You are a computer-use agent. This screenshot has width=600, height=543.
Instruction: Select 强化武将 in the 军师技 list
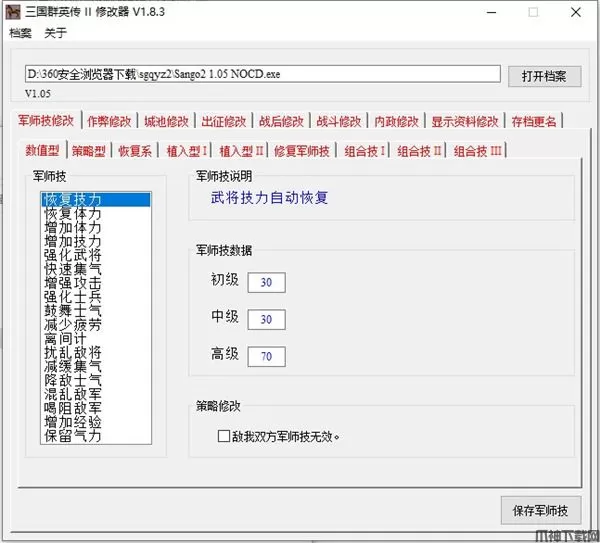click(72, 256)
